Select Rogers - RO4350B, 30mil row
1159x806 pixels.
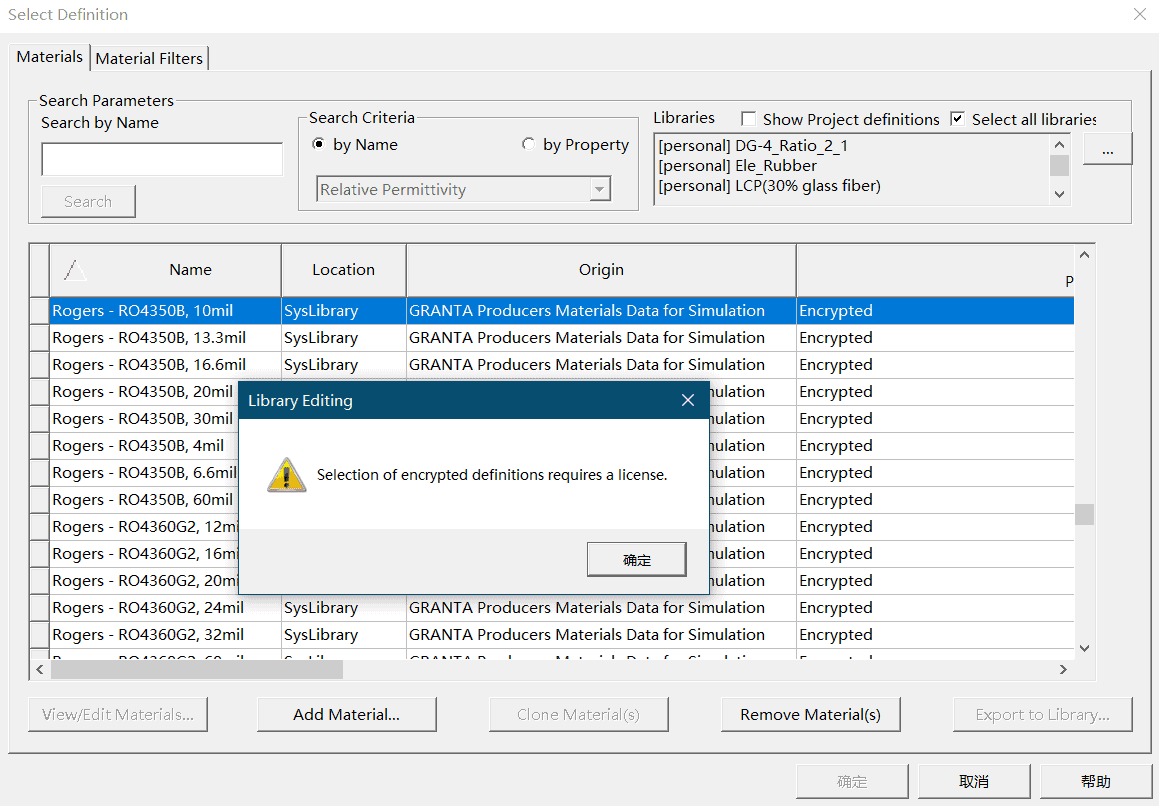click(x=144, y=419)
